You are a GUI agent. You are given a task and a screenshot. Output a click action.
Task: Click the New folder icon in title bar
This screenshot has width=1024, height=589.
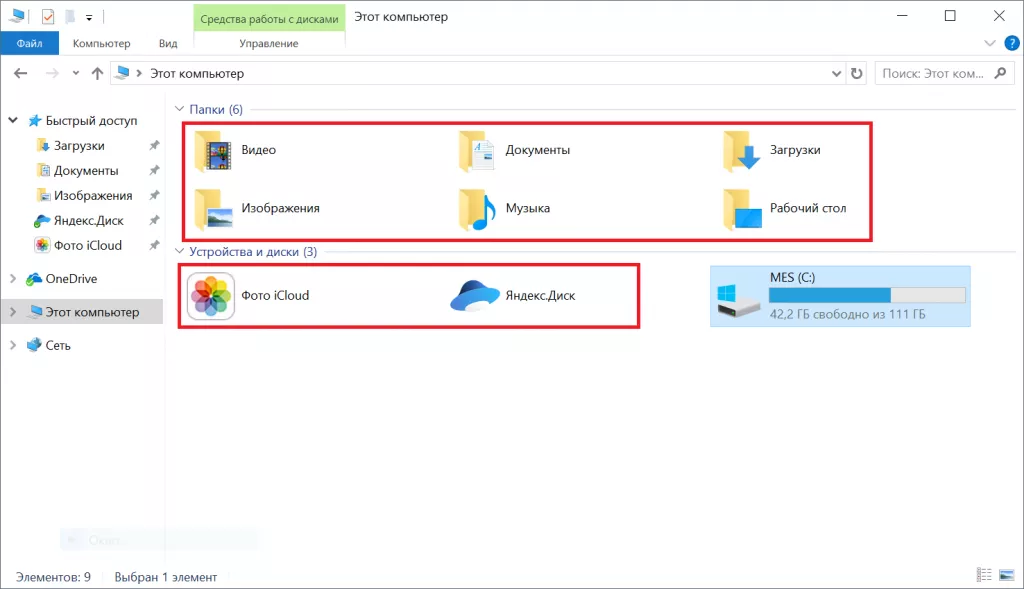pyautogui.click(x=70, y=17)
